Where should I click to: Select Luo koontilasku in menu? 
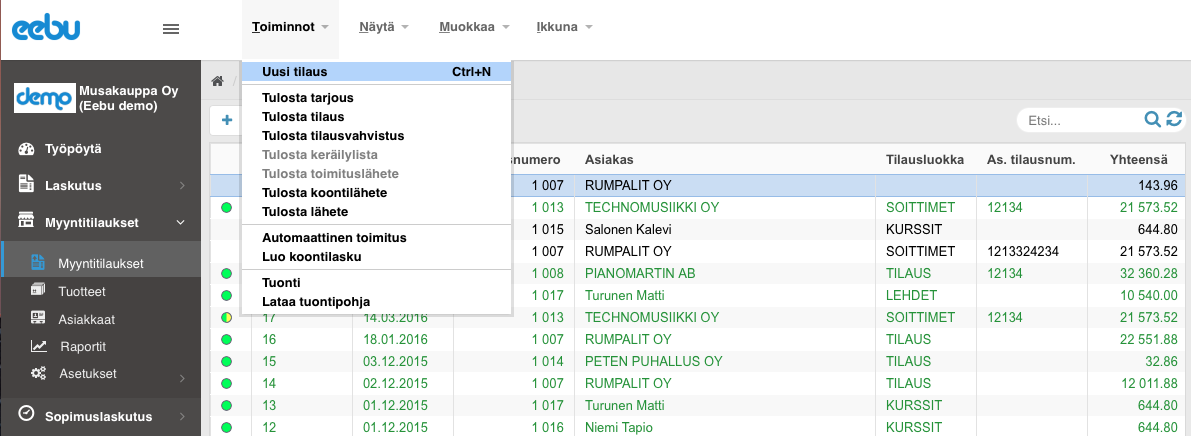pos(311,256)
